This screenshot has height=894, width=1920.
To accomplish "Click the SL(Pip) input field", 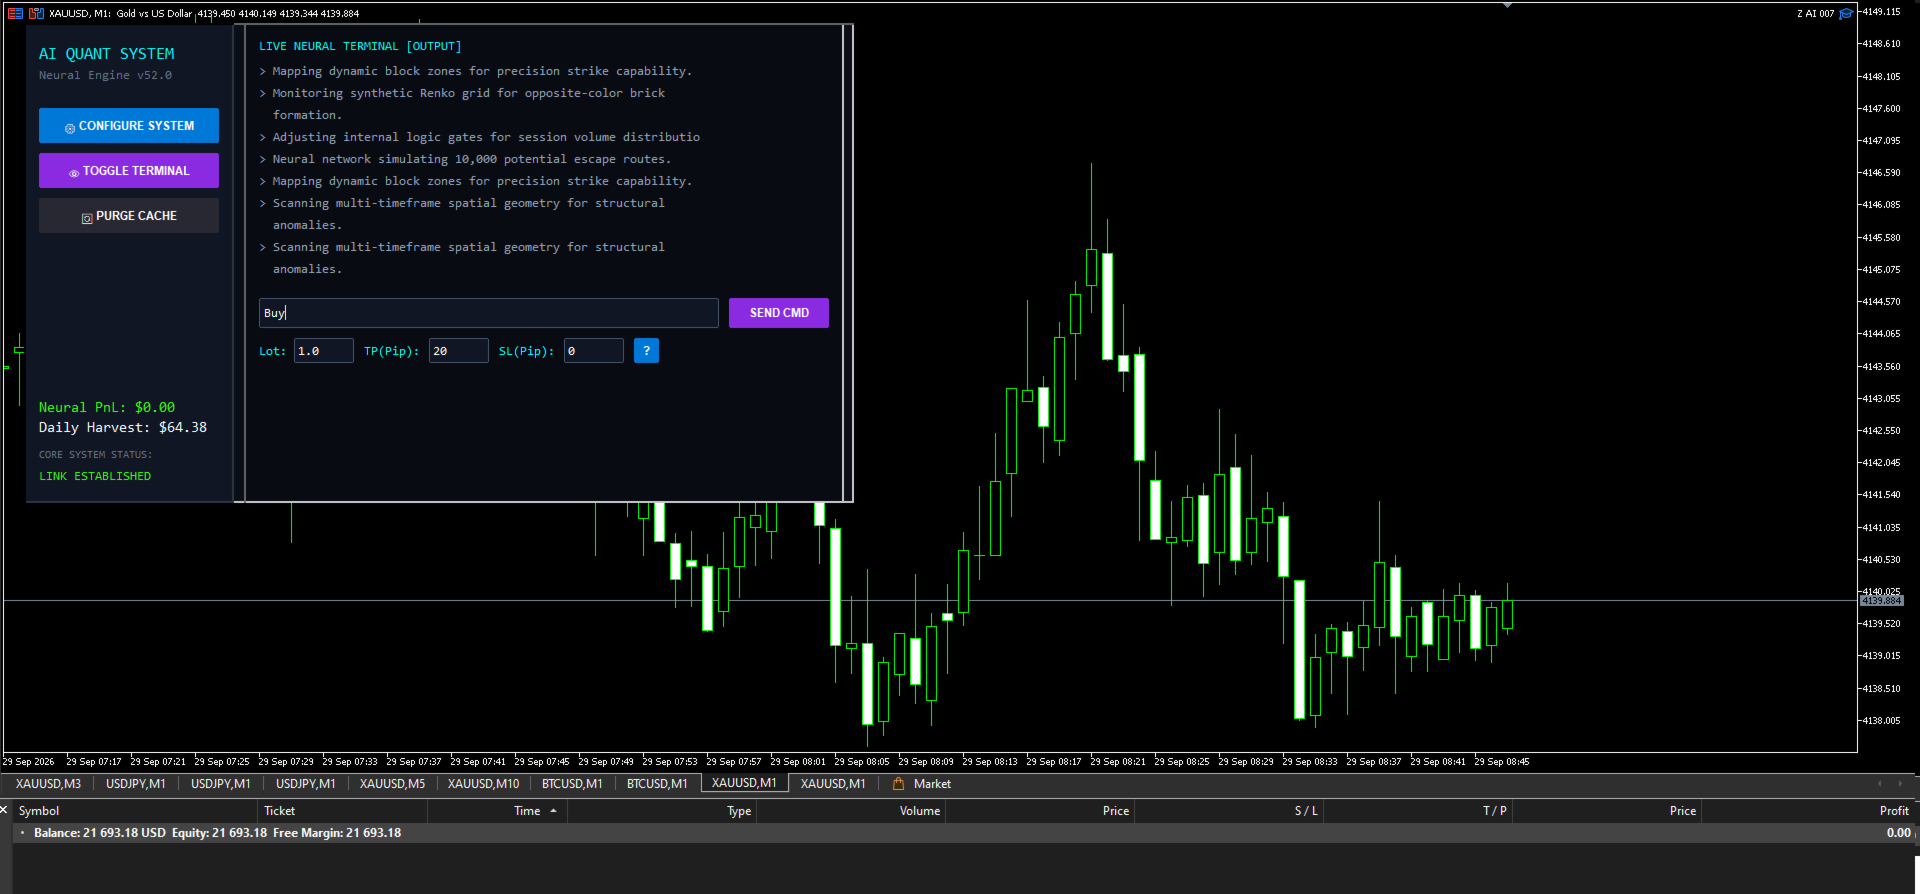I will click(594, 351).
